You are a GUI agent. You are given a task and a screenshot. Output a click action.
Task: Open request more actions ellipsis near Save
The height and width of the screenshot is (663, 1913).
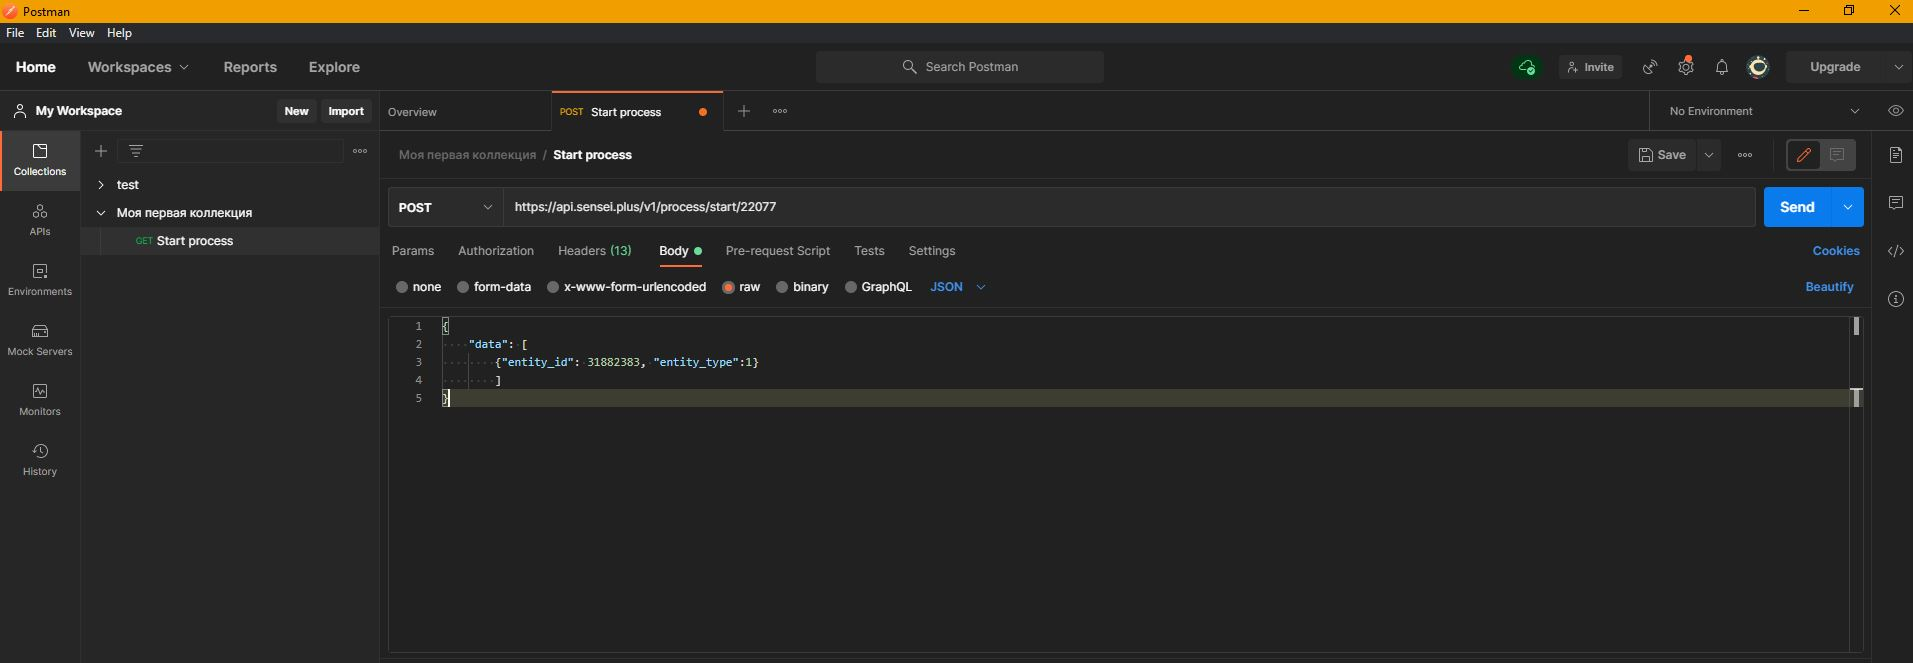pyautogui.click(x=1745, y=155)
